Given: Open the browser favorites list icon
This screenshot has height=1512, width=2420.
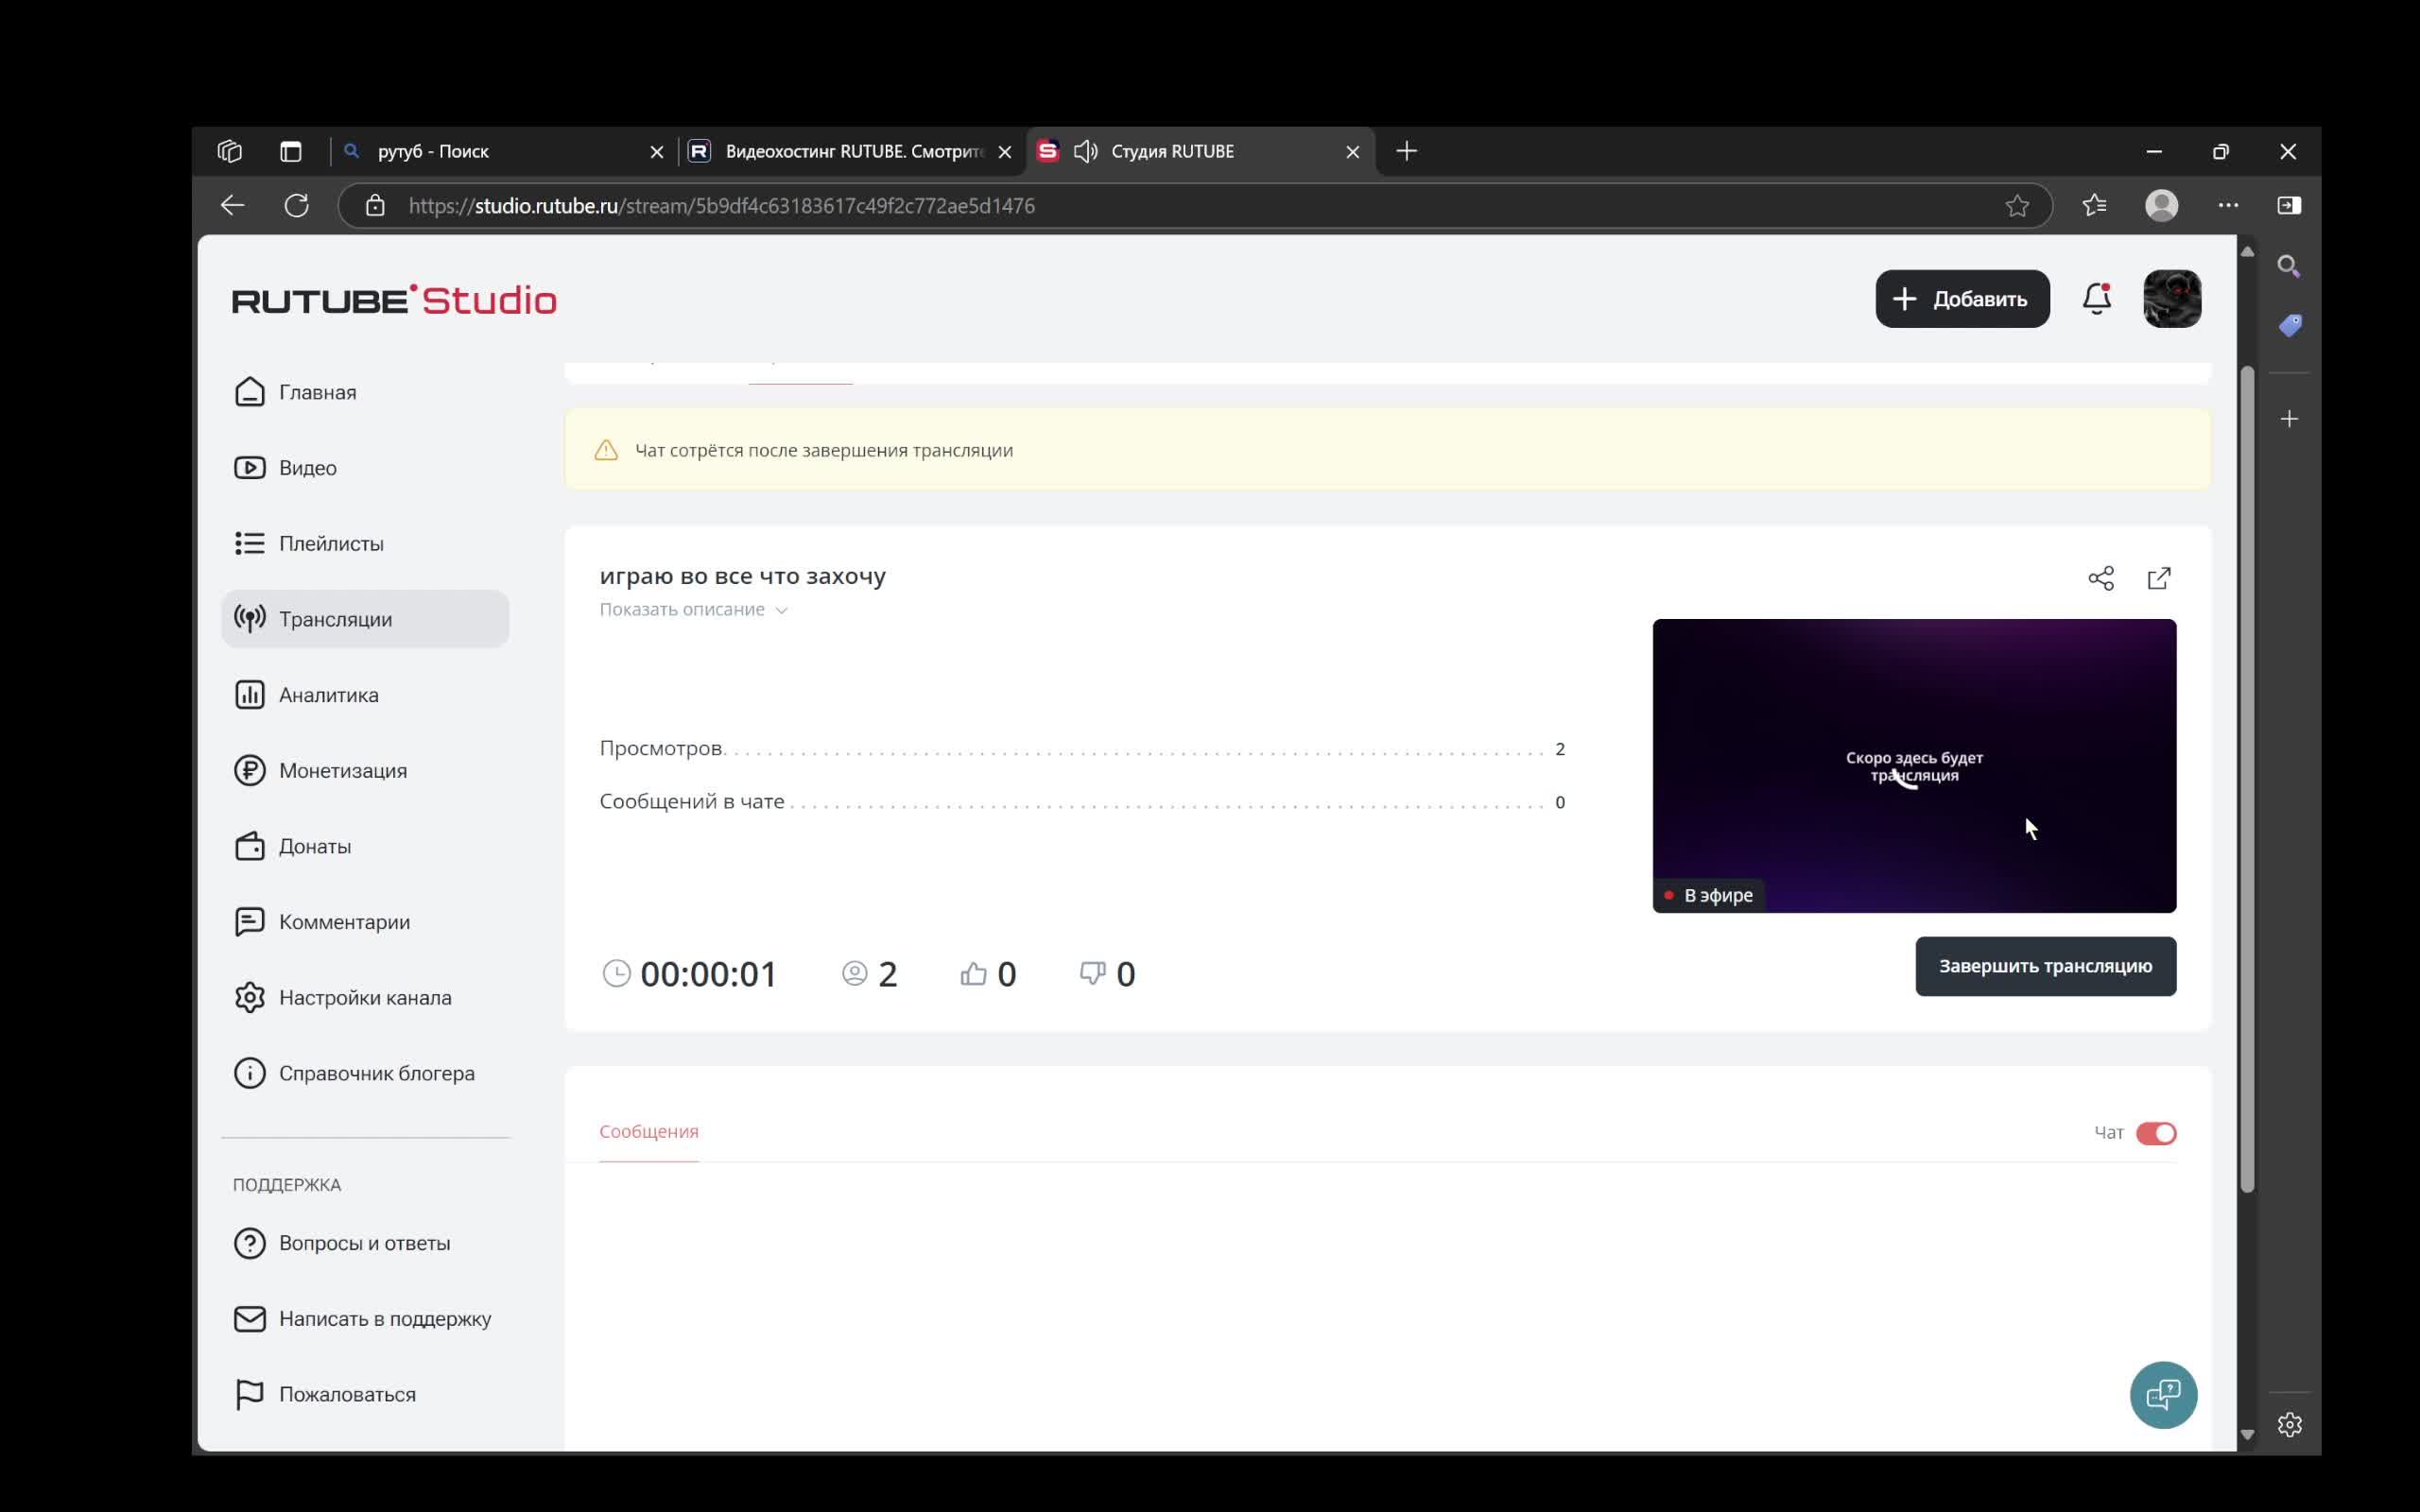Looking at the screenshot, I should click(2095, 206).
